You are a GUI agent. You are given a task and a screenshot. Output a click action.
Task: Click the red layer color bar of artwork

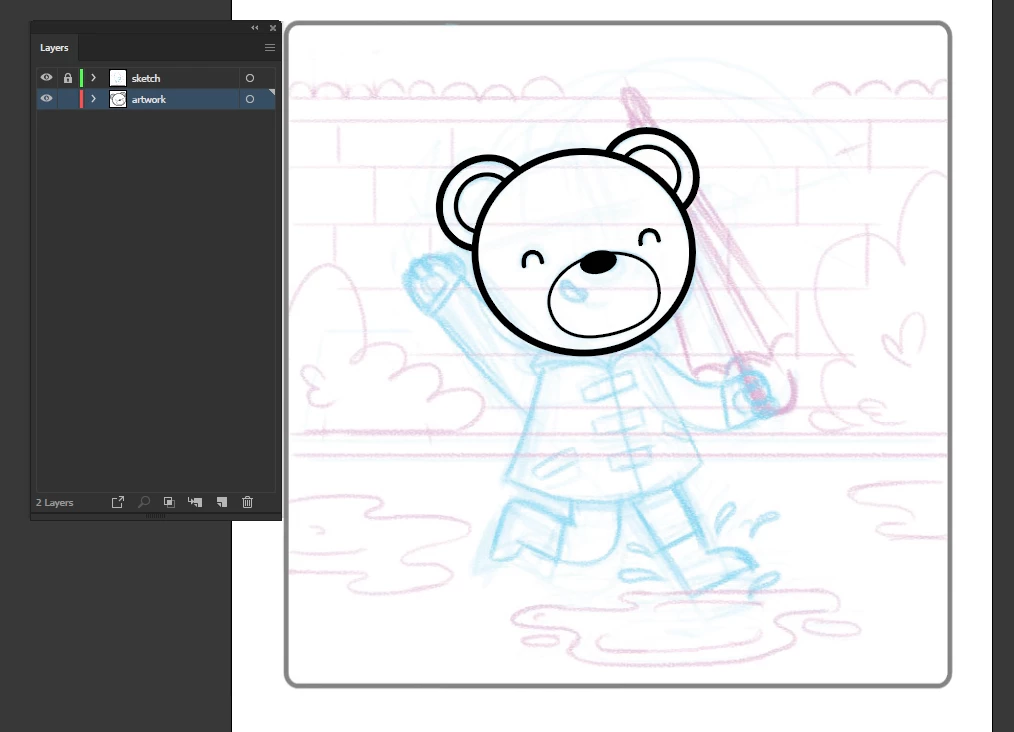[x=80, y=98]
